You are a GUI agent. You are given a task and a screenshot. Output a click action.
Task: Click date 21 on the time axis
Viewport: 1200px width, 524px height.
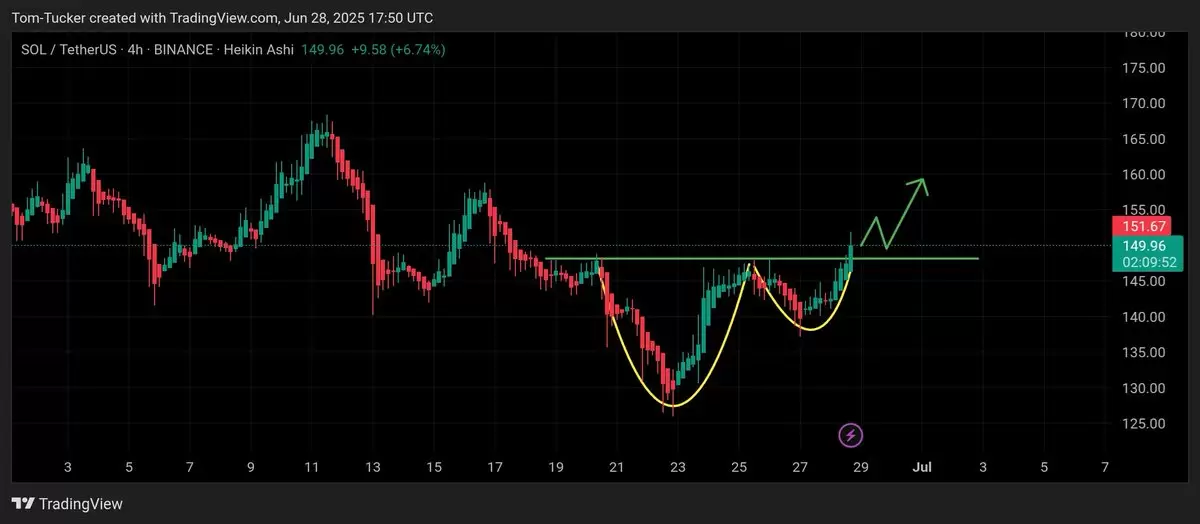coord(617,467)
